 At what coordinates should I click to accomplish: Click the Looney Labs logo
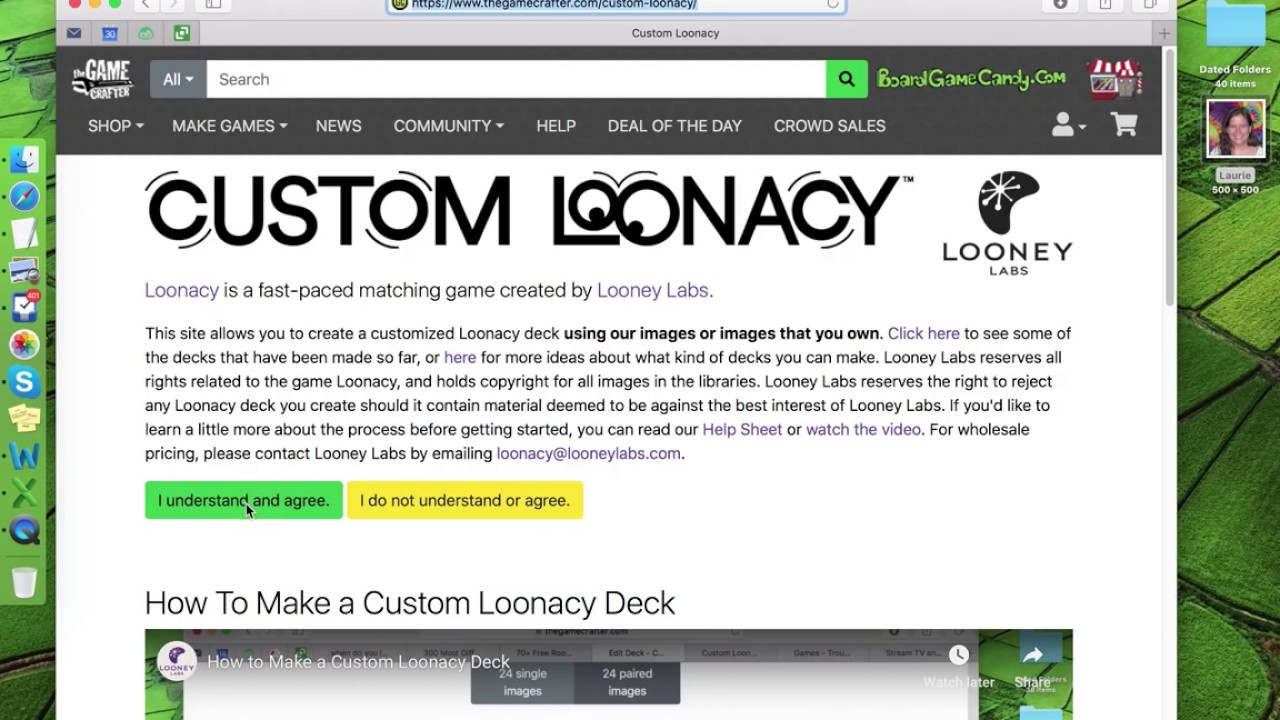point(1007,223)
